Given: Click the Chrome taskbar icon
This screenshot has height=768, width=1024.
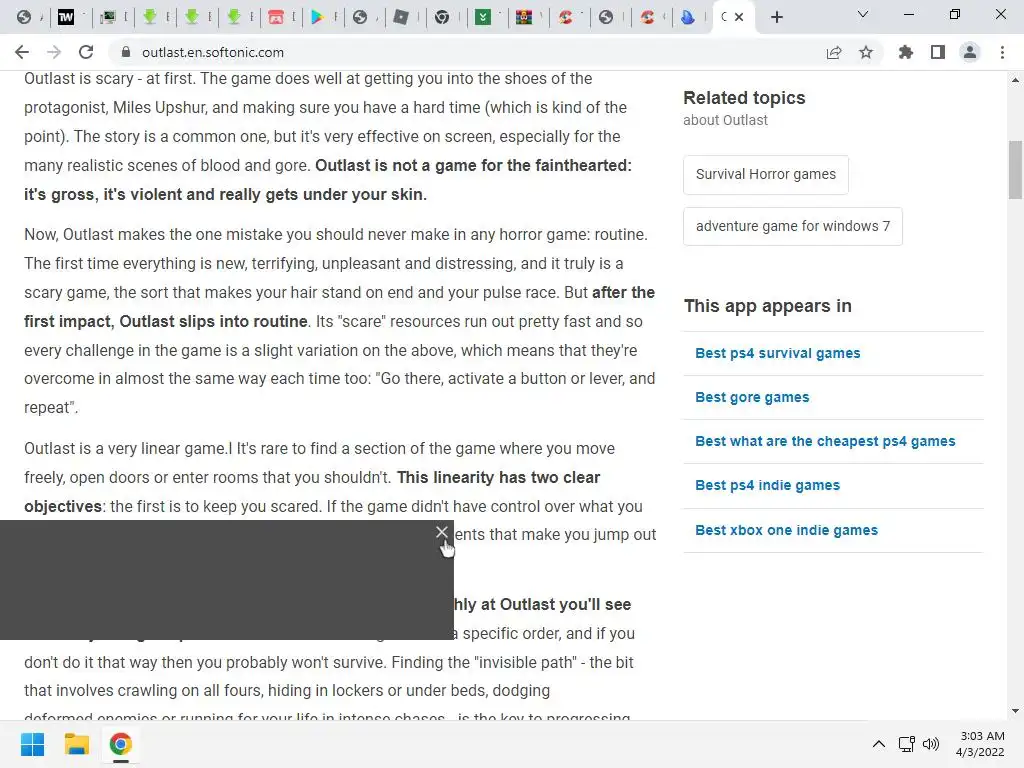Looking at the screenshot, I should [120, 744].
